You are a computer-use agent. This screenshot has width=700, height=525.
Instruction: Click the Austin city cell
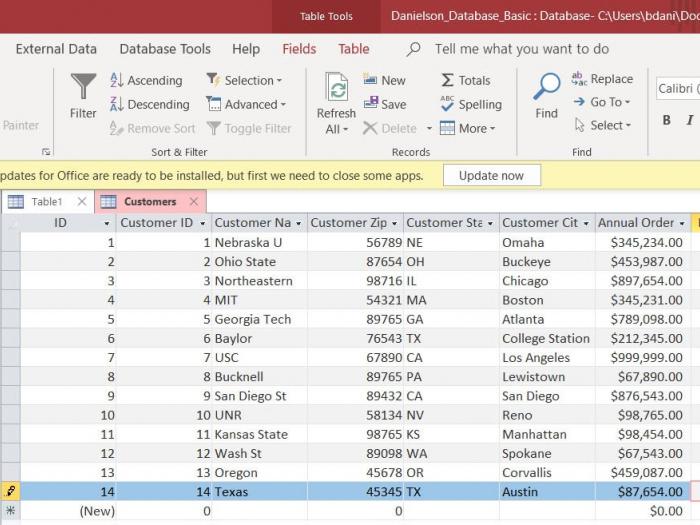click(547, 492)
